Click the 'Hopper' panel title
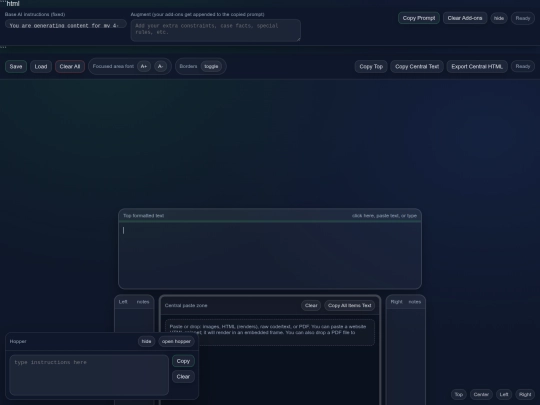 [x=18, y=341]
